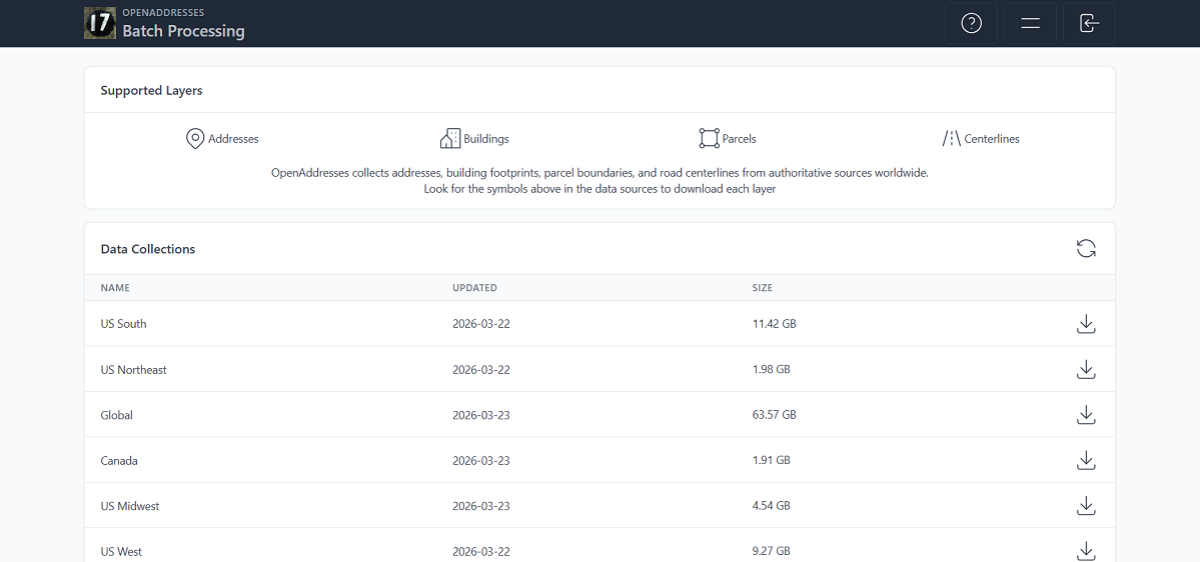Download the US West collection
The height and width of the screenshot is (562, 1200).
(x=1086, y=551)
